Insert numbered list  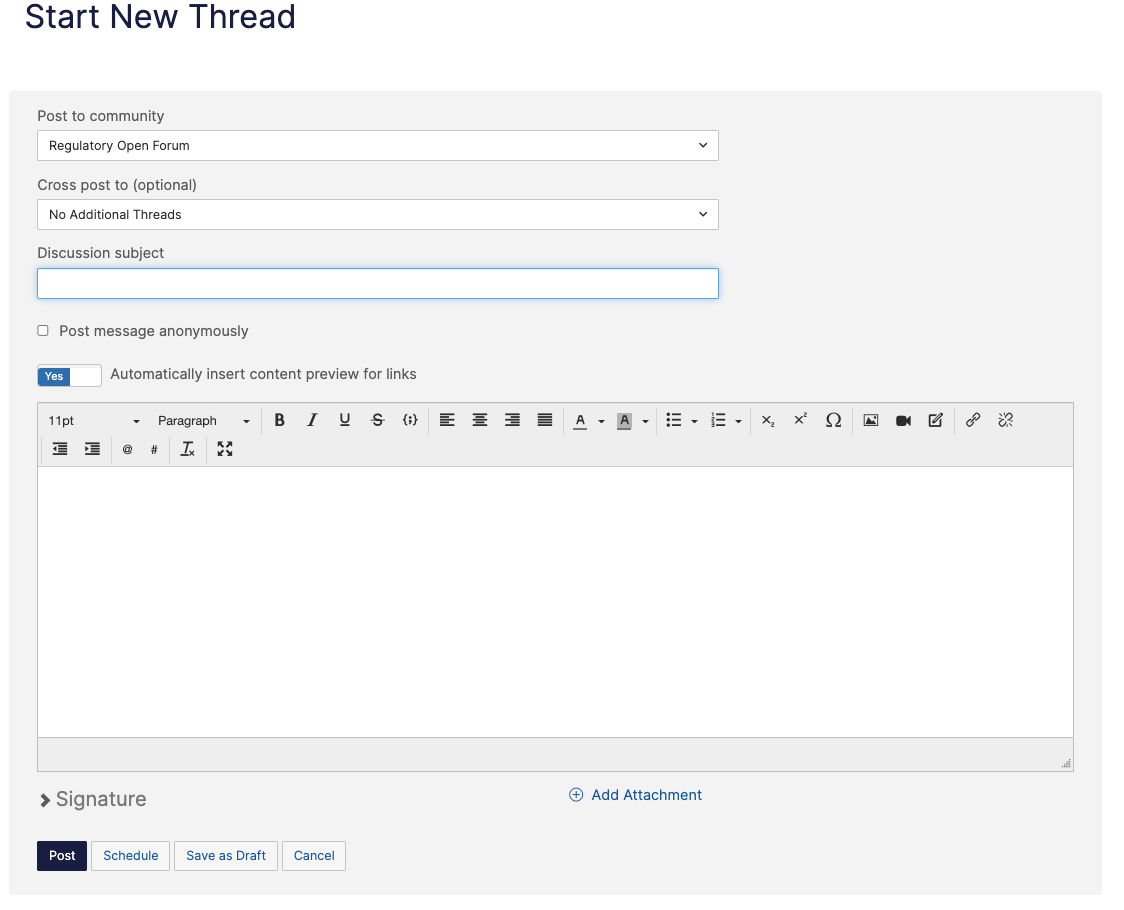[718, 420]
